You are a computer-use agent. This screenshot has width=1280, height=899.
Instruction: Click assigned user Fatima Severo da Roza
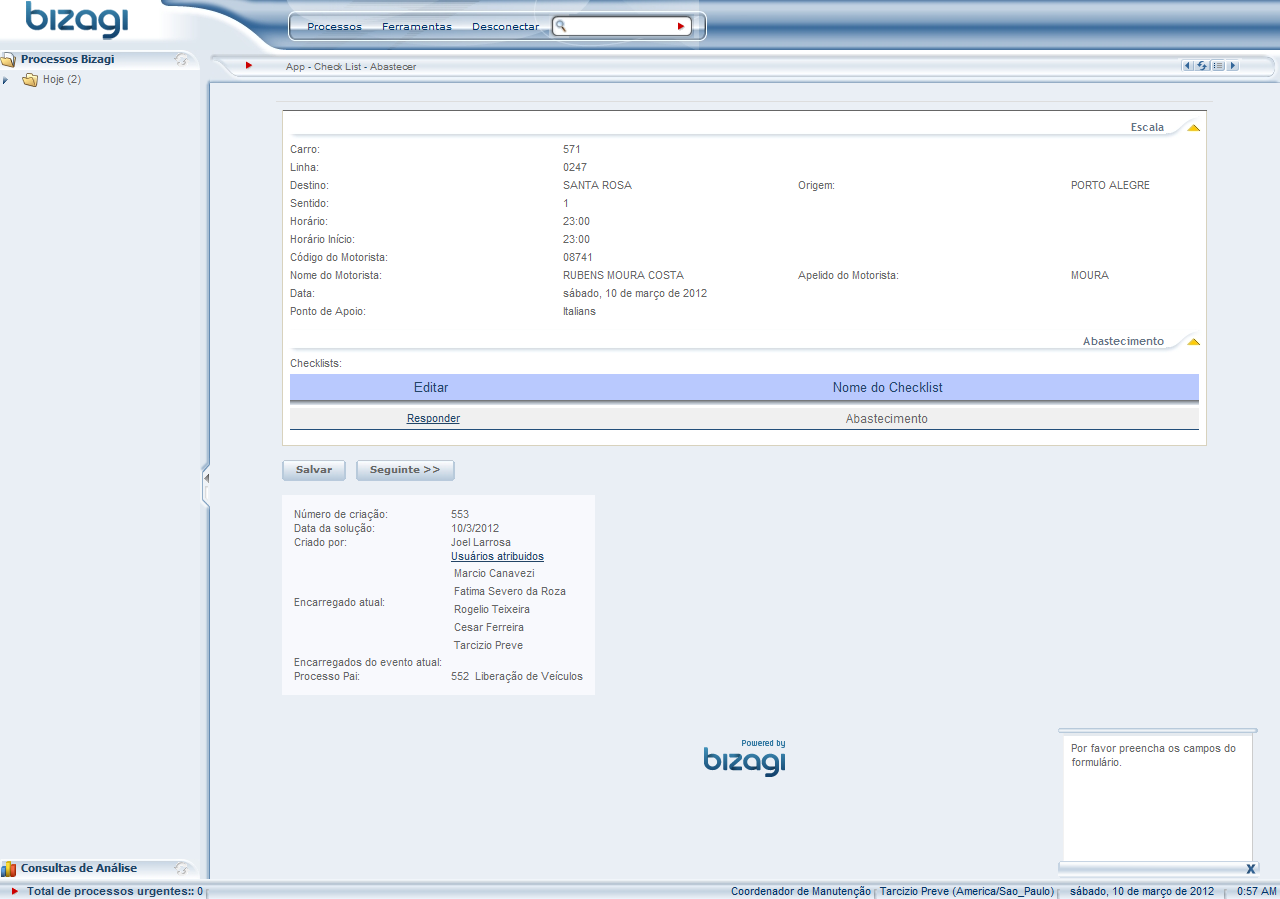point(510,591)
